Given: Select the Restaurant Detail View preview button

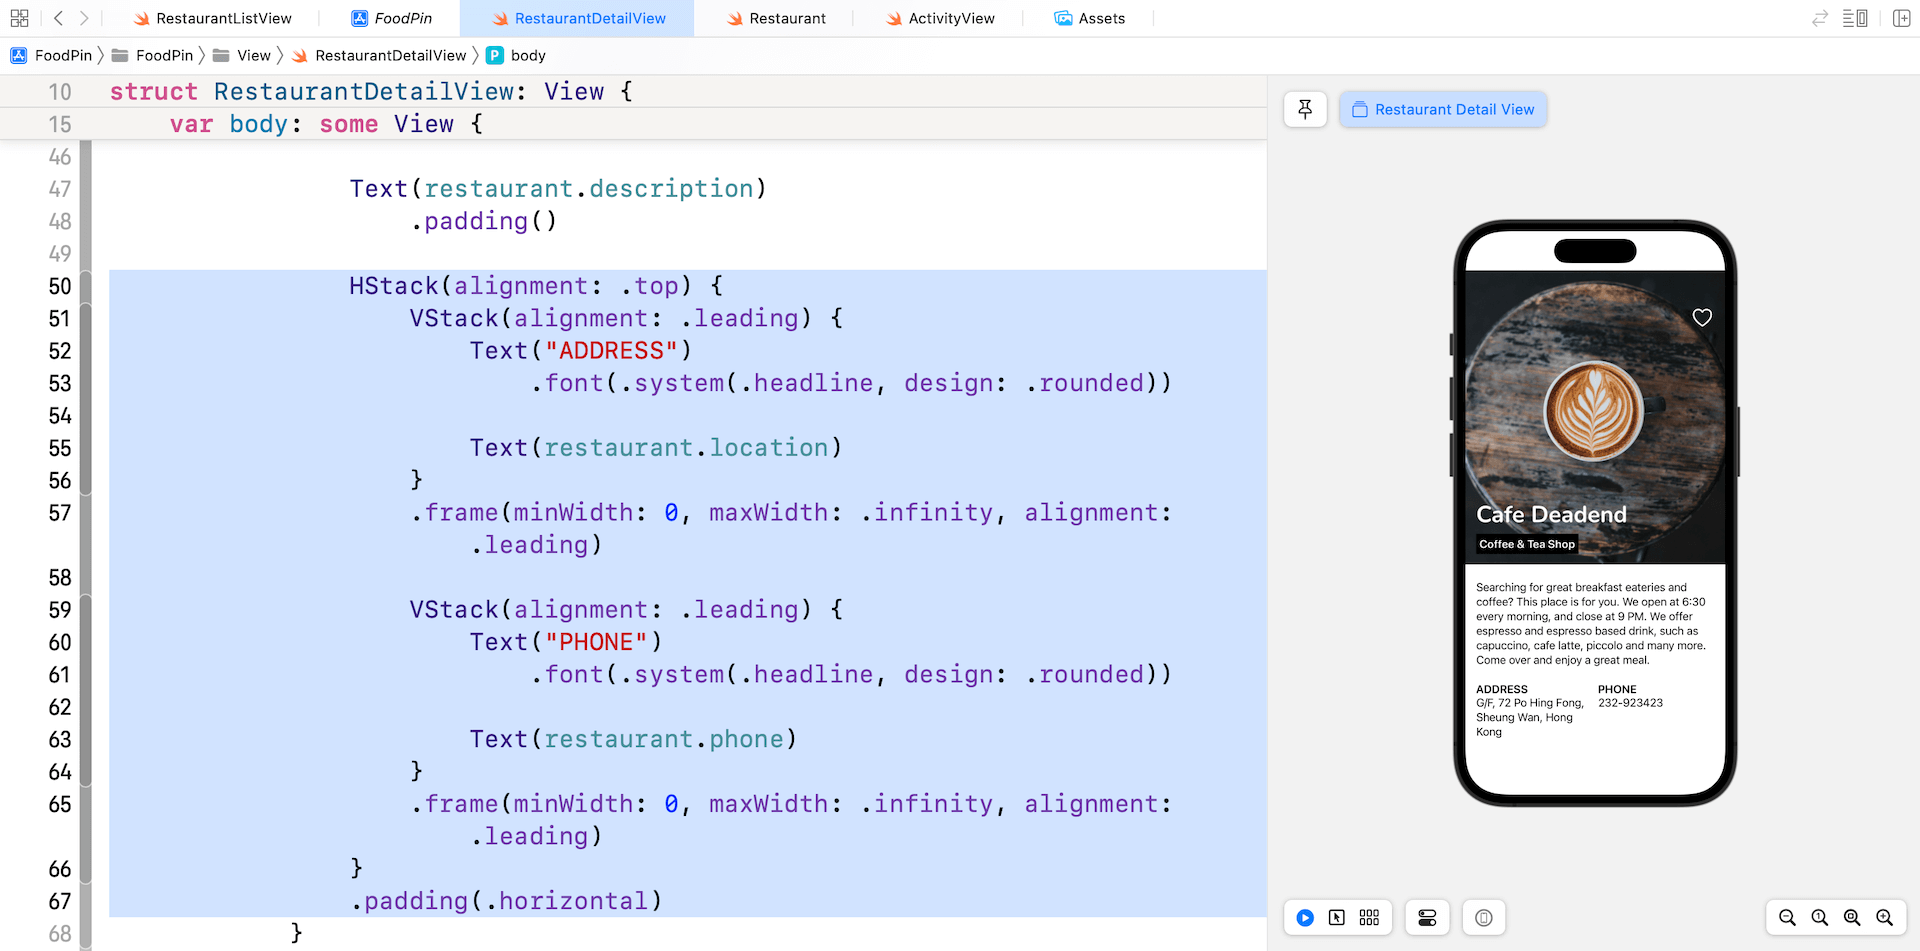Looking at the screenshot, I should [x=1443, y=110].
